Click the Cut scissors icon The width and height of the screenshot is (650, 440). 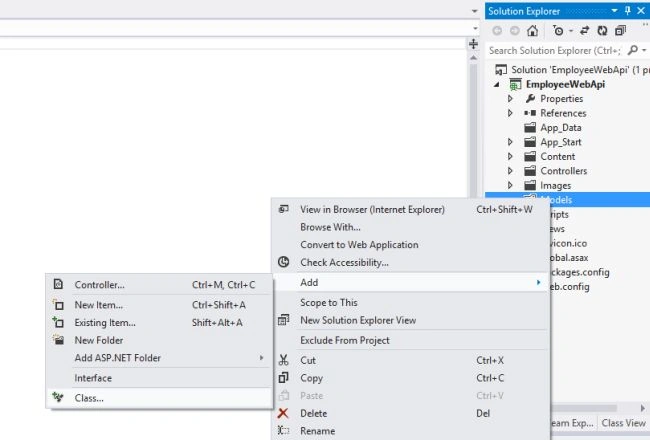point(284,360)
